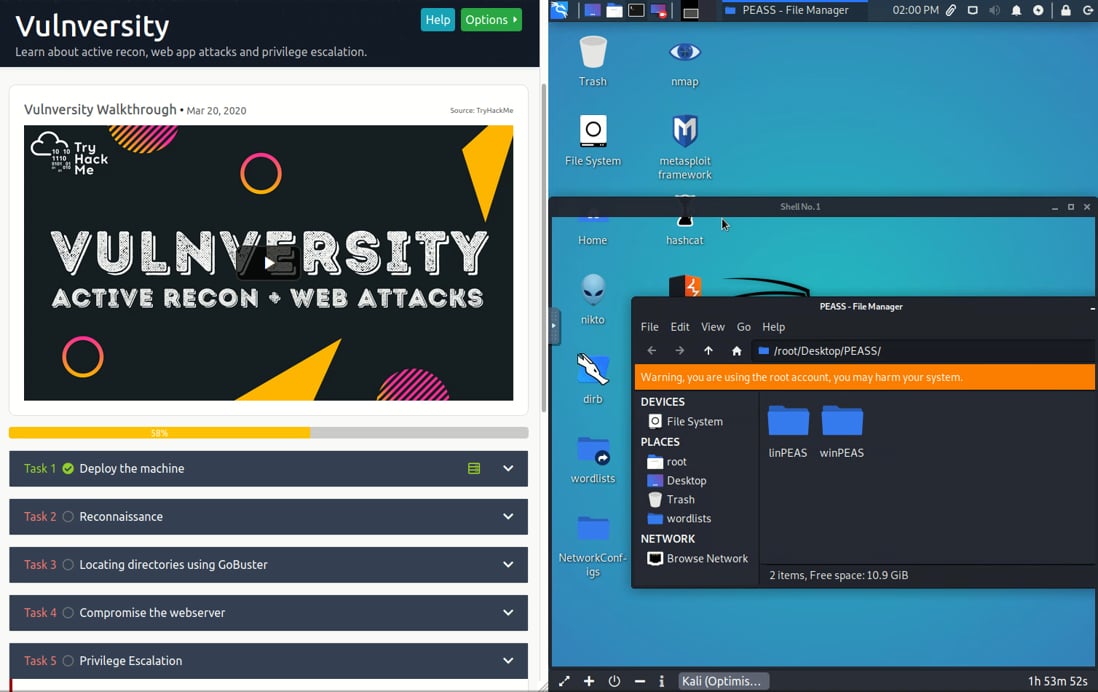Screen dimensions: 1098x692
Task: Click the fullscreen arrows icon in the machine bar
Action: [564, 681]
